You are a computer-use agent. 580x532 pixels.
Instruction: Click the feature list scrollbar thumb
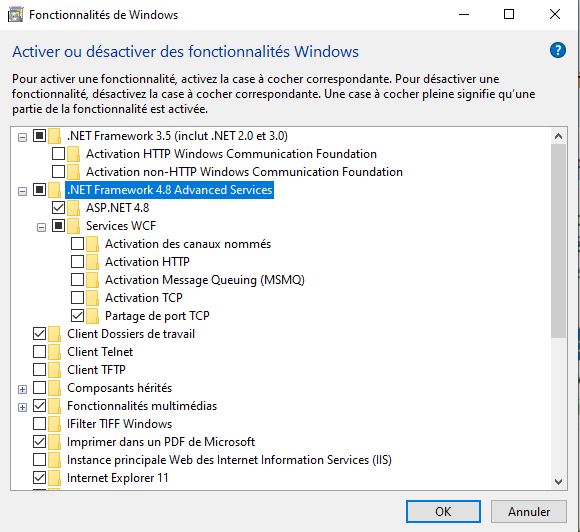coord(559,241)
